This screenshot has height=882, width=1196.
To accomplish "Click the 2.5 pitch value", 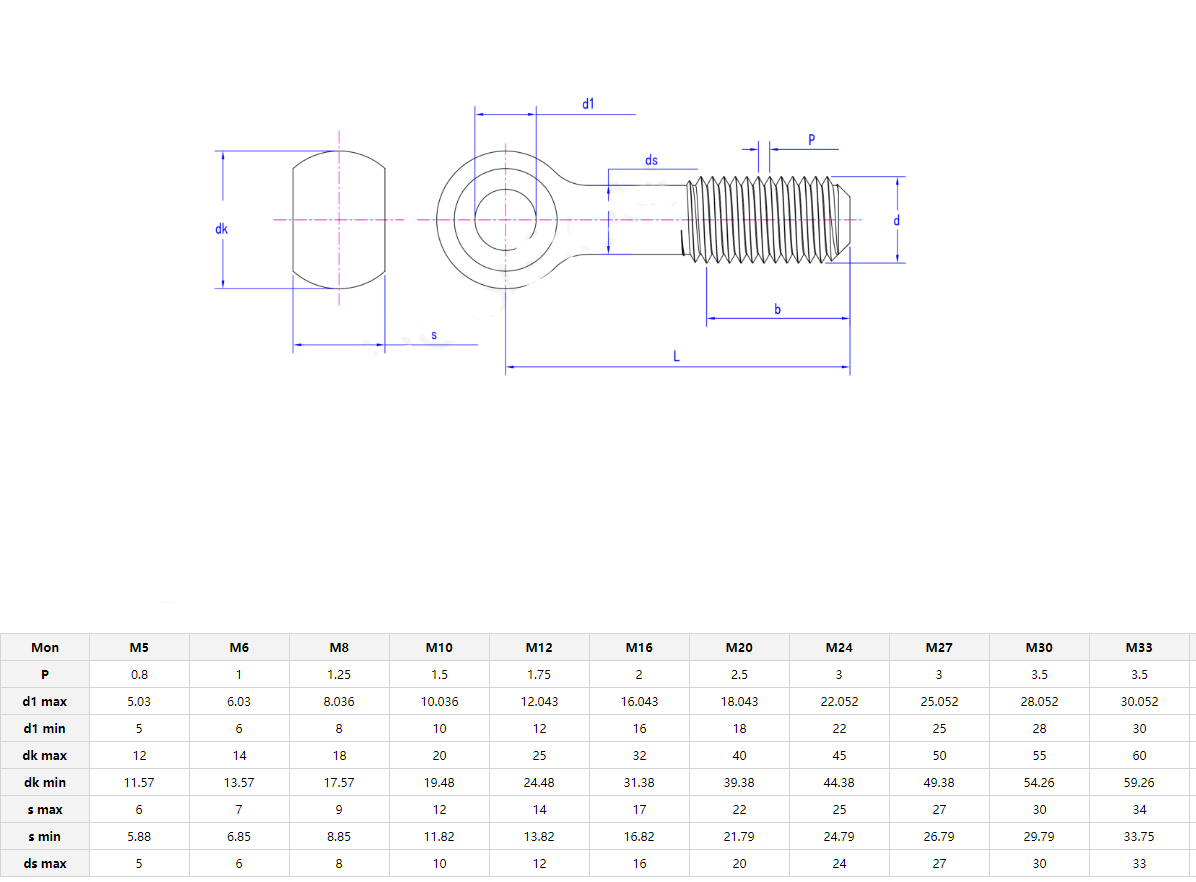I will tap(739, 674).
